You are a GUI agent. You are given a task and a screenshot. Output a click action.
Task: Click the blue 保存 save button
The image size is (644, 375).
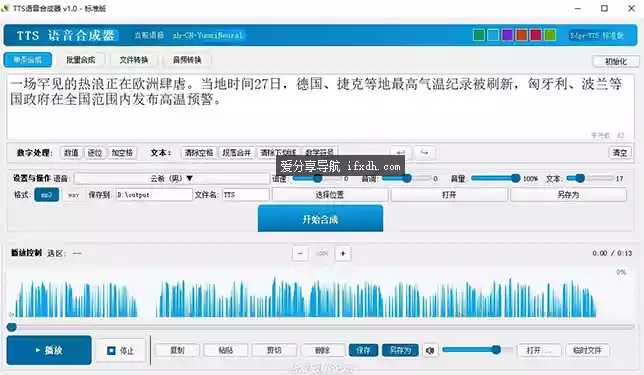(x=363, y=350)
